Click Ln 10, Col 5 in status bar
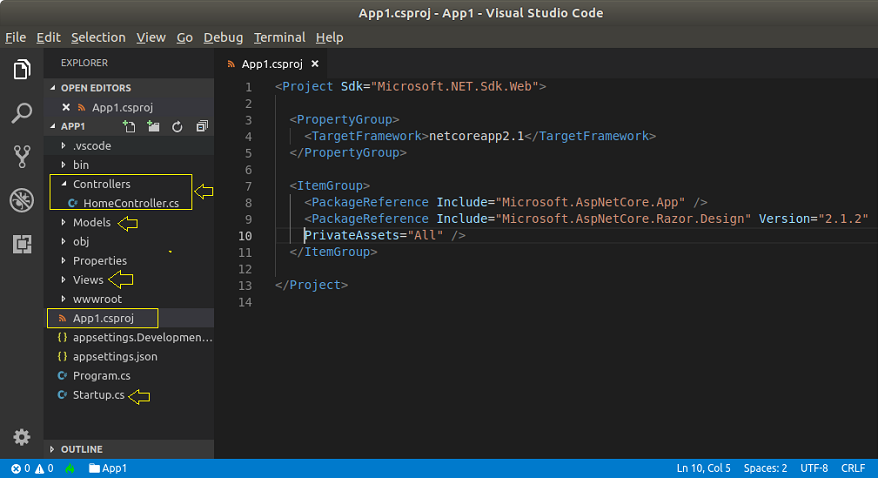878x478 pixels. click(x=703, y=468)
